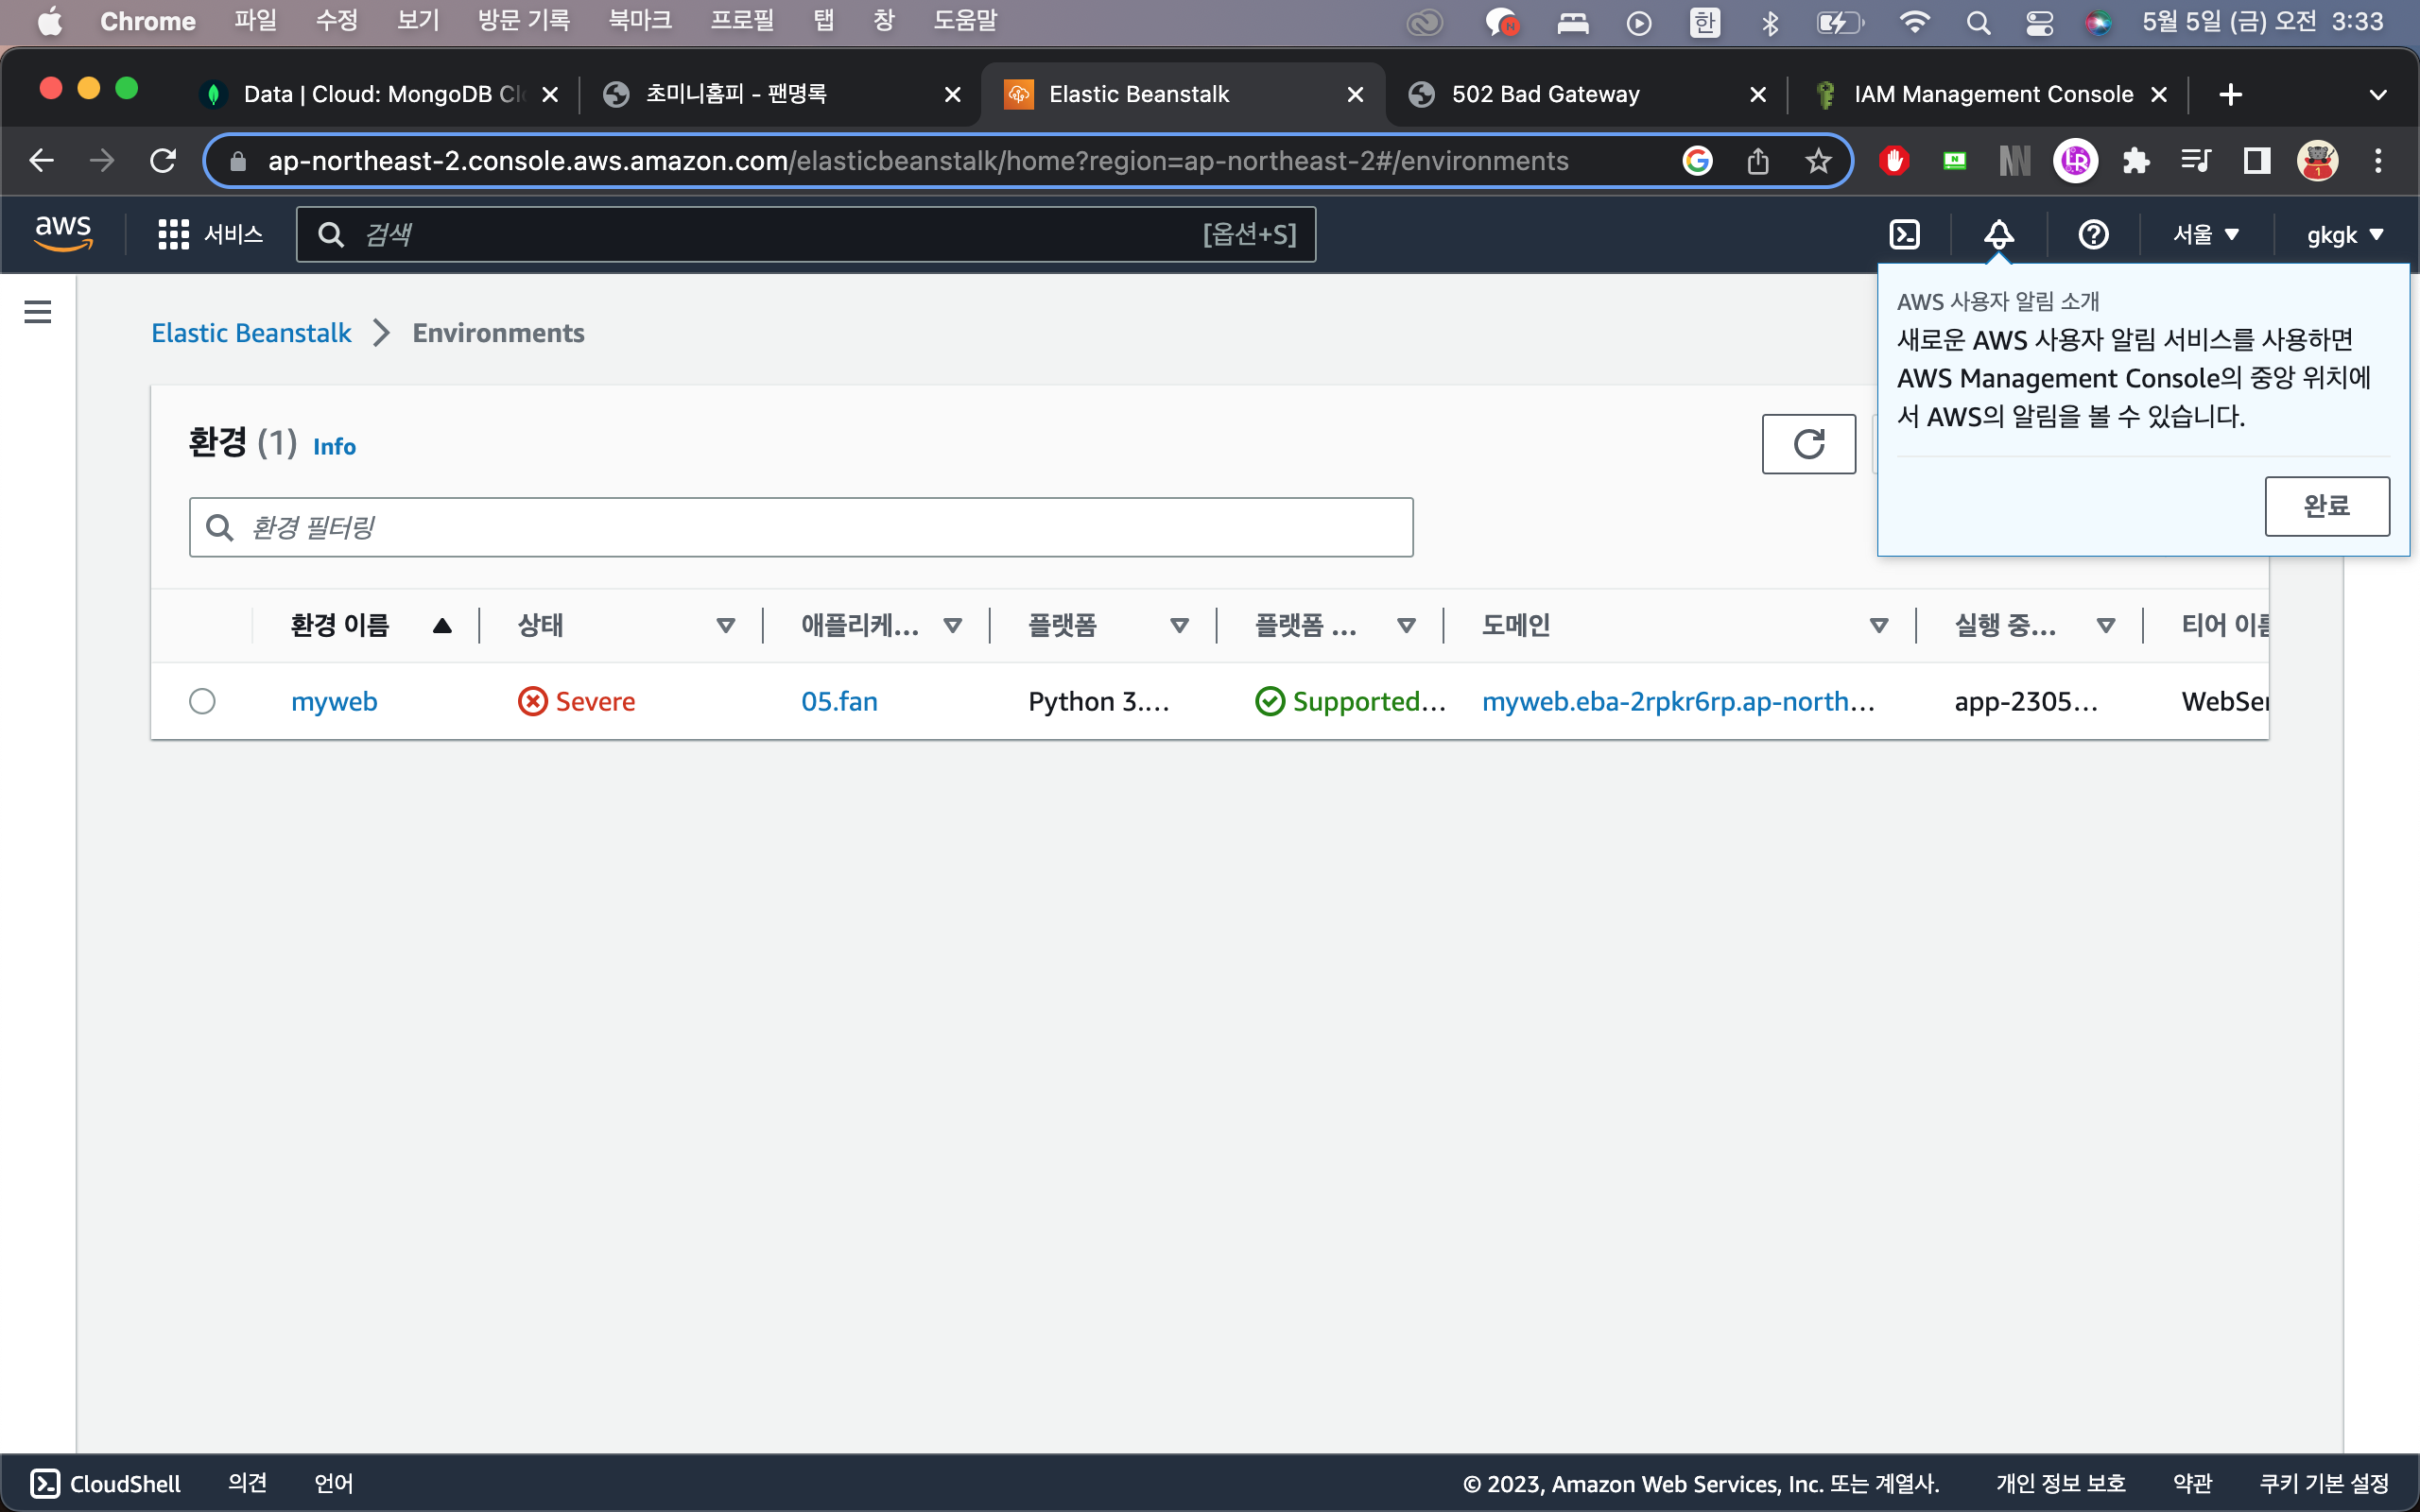This screenshot has width=2420, height=1512.
Task: Focus the 환경 필터링 filter field
Action: tap(801, 527)
